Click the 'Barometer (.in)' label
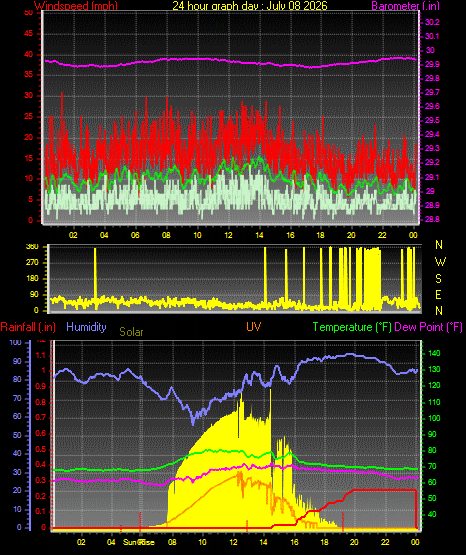466x555 pixels. [x=405, y=6]
